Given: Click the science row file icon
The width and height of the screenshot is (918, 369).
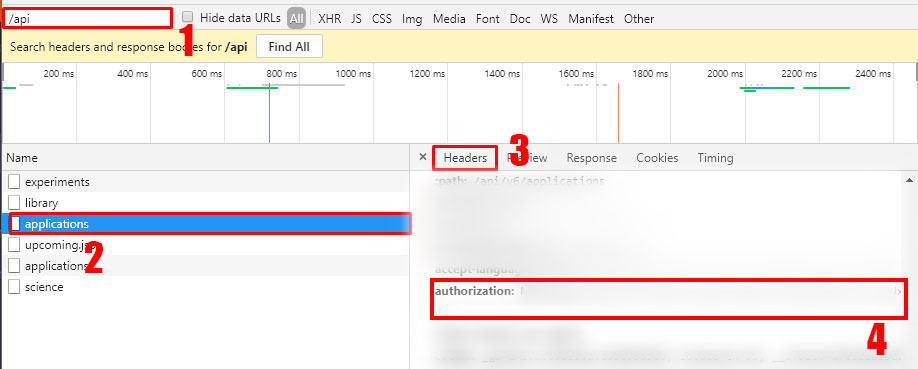Looking at the screenshot, I should click(14, 287).
